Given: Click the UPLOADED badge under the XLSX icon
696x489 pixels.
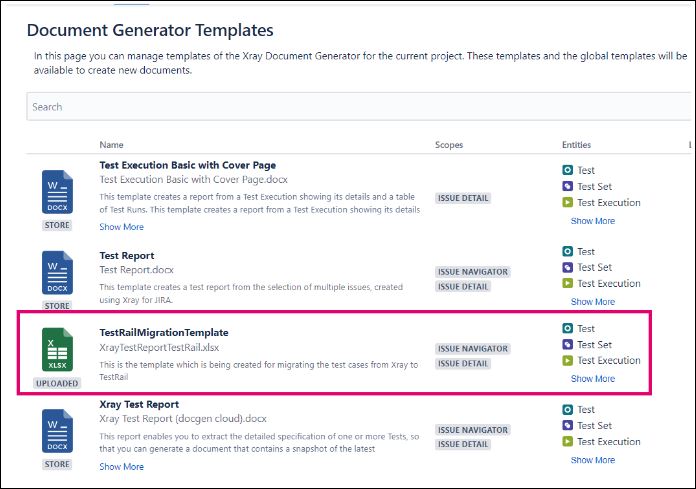Looking at the screenshot, I should click(56, 383).
